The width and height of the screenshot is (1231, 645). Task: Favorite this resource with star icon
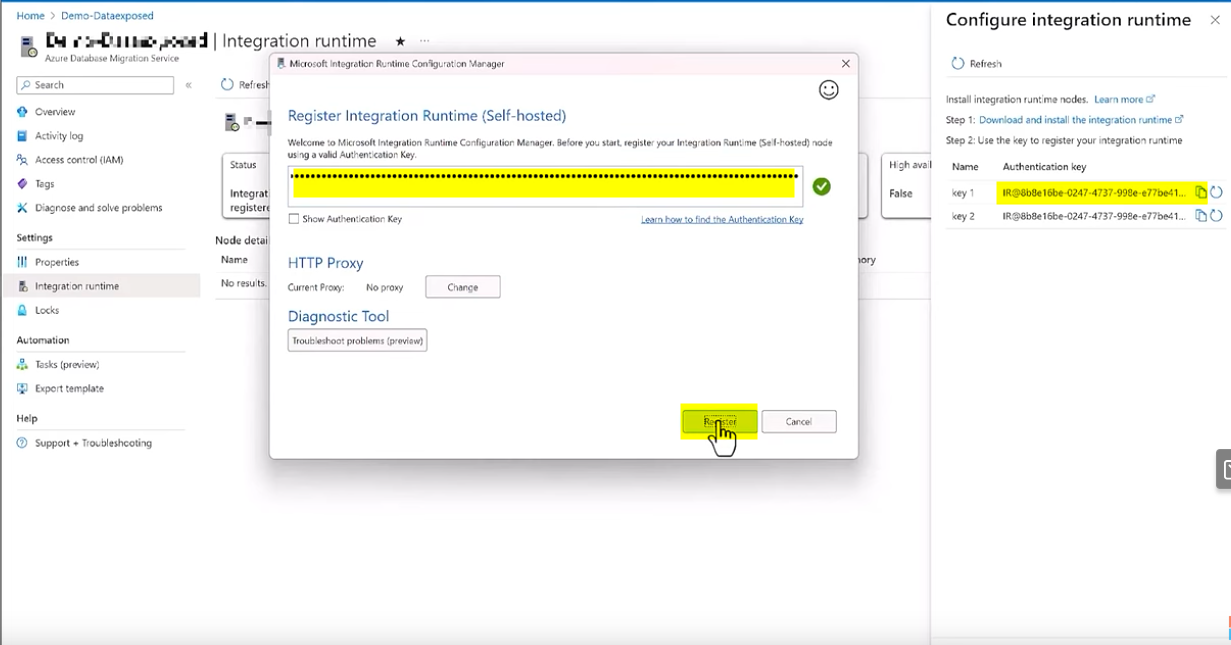pyautogui.click(x=400, y=42)
